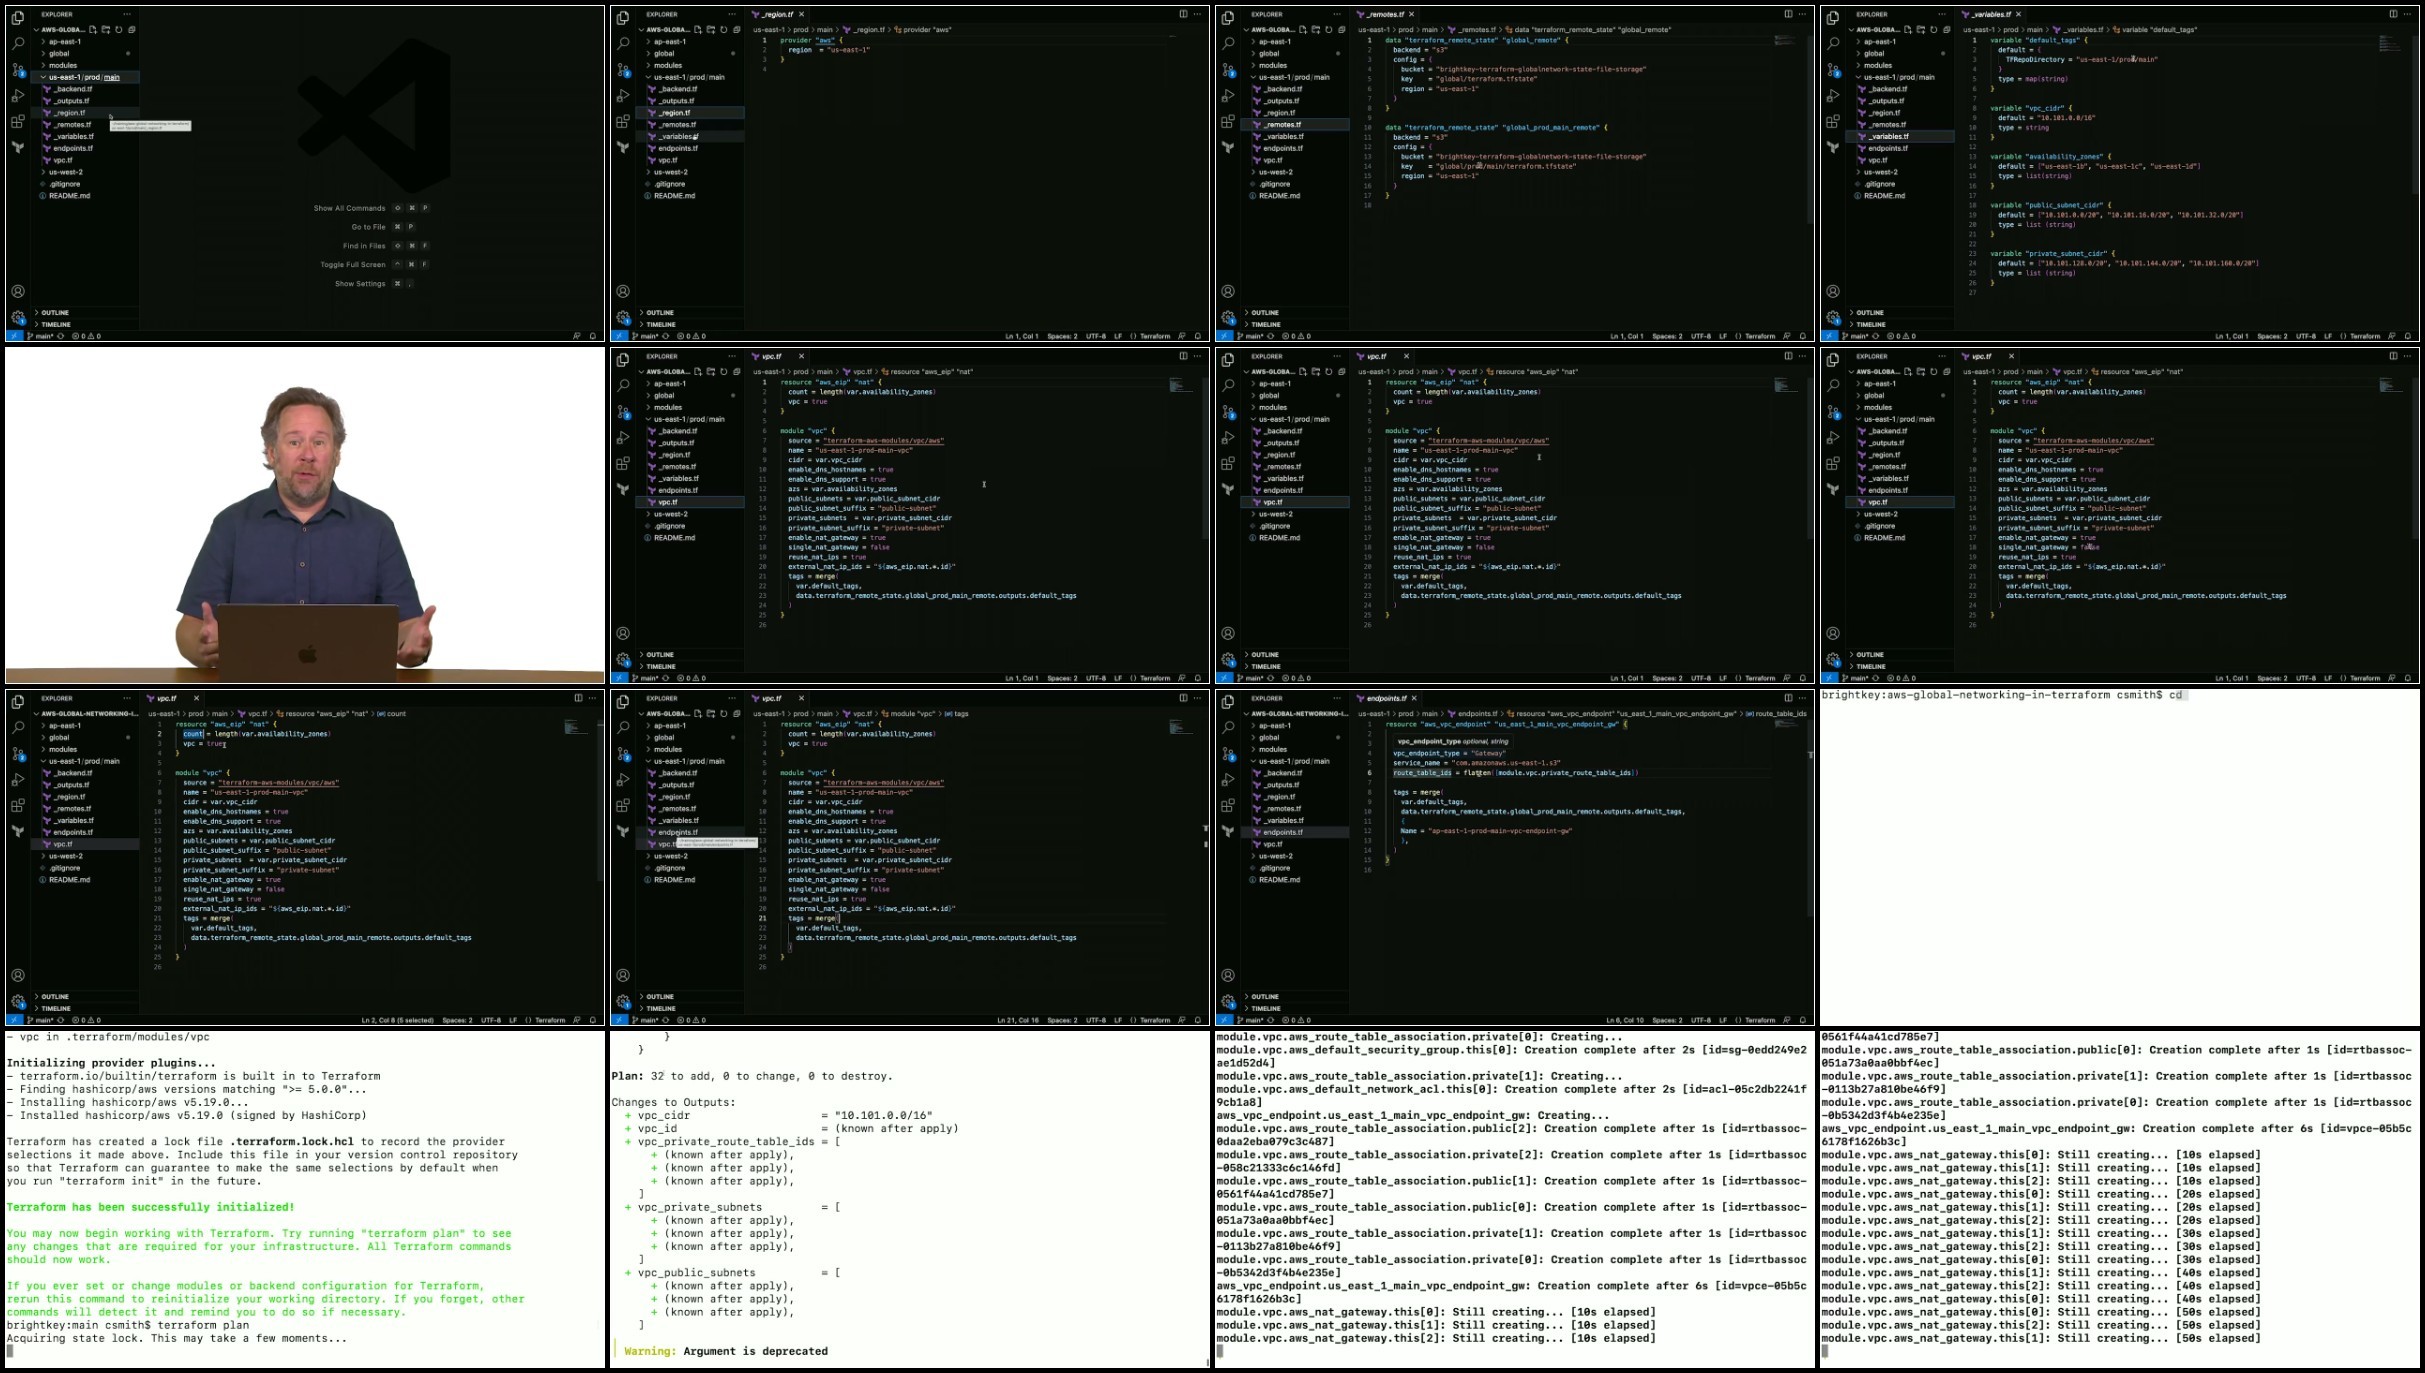Click Accounts icon in the welcome frame
The width and height of the screenshot is (2425, 1373).
18,291
